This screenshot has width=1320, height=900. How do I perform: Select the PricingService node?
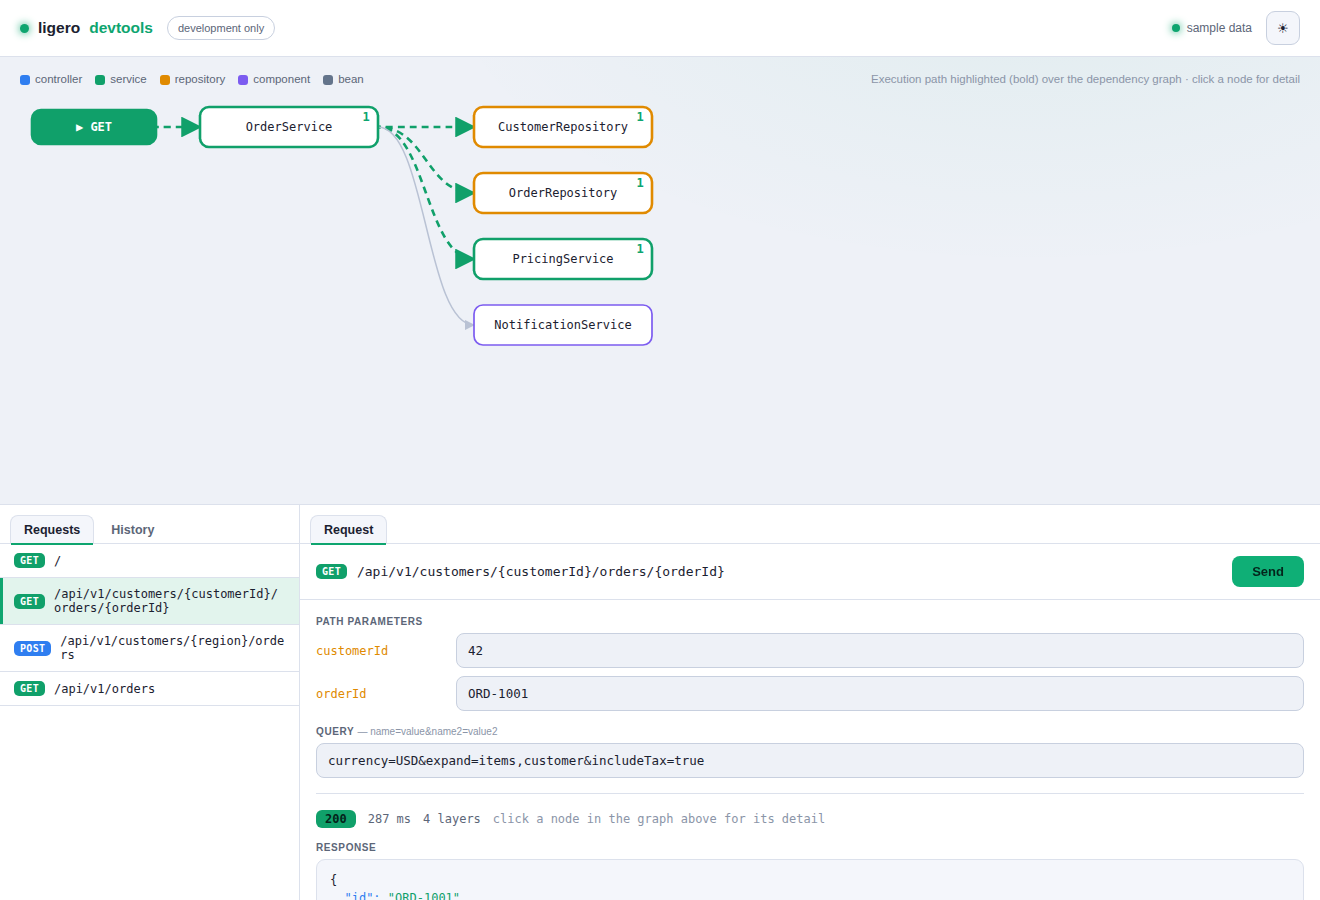(563, 259)
